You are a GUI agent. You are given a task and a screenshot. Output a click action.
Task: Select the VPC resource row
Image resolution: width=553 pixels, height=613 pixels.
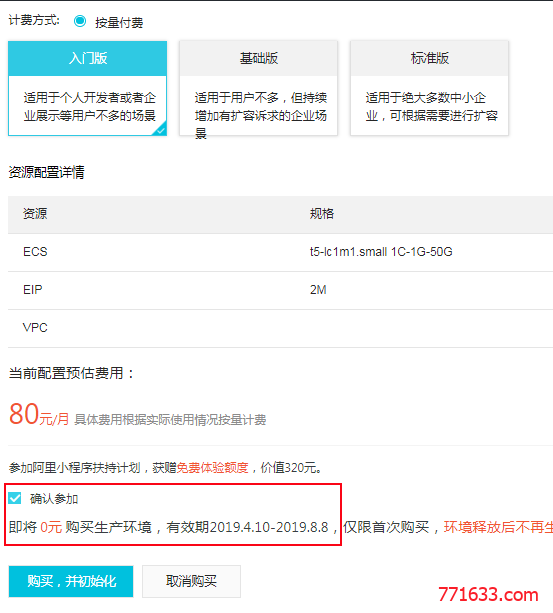pyautogui.click(x=280, y=328)
